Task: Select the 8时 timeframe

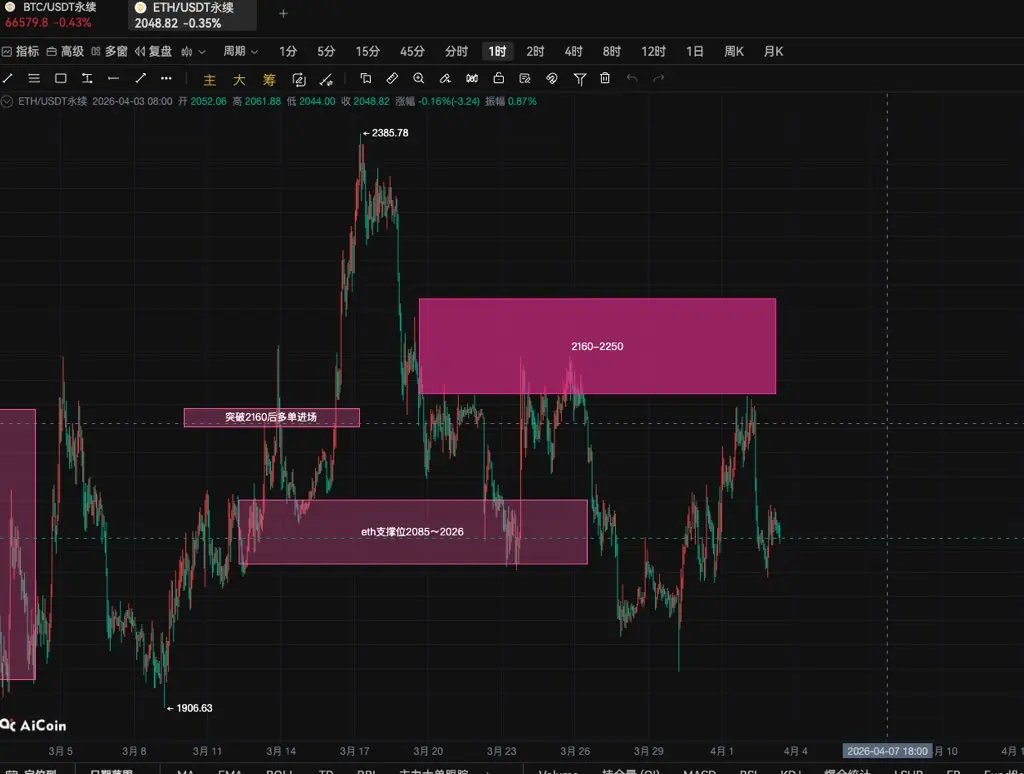Action: (x=612, y=51)
